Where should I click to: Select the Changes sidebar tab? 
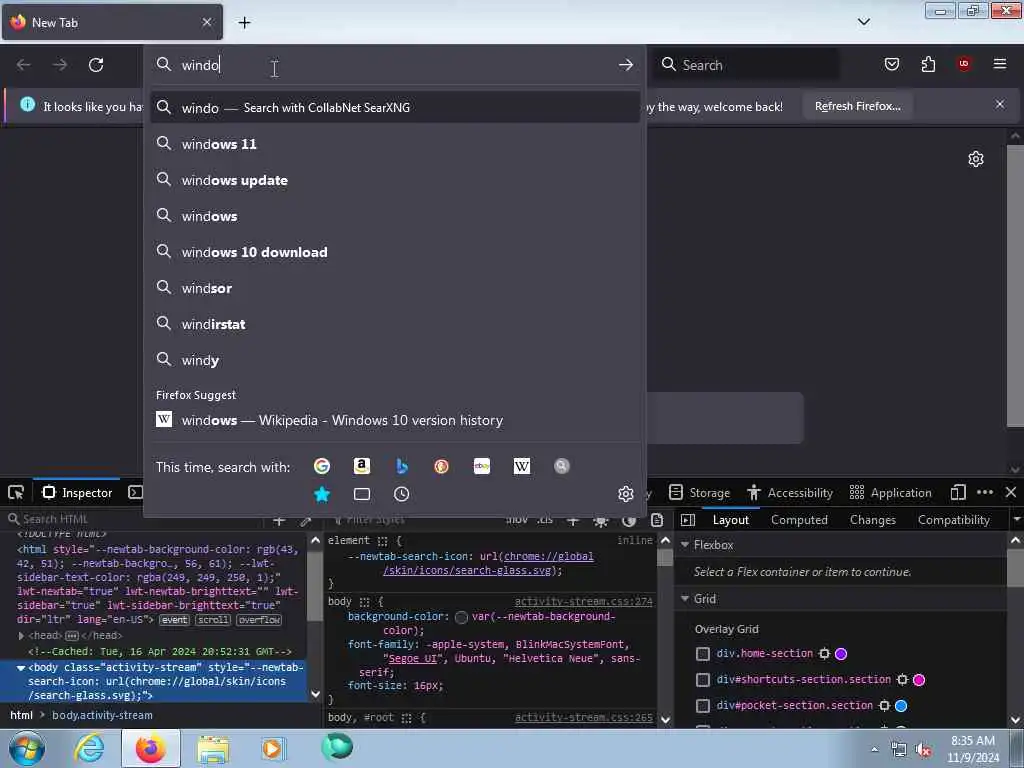coord(872,520)
